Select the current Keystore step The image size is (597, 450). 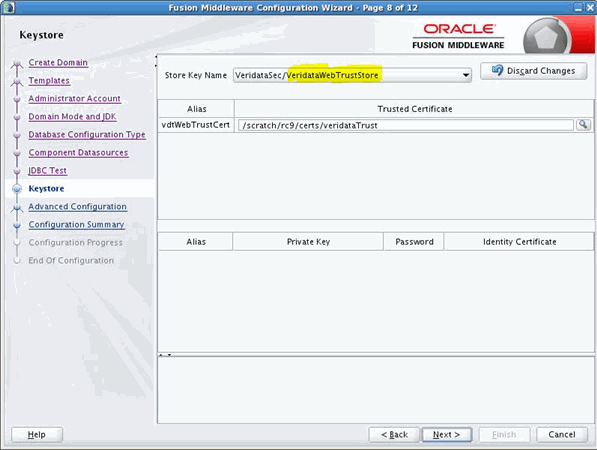(46, 188)
